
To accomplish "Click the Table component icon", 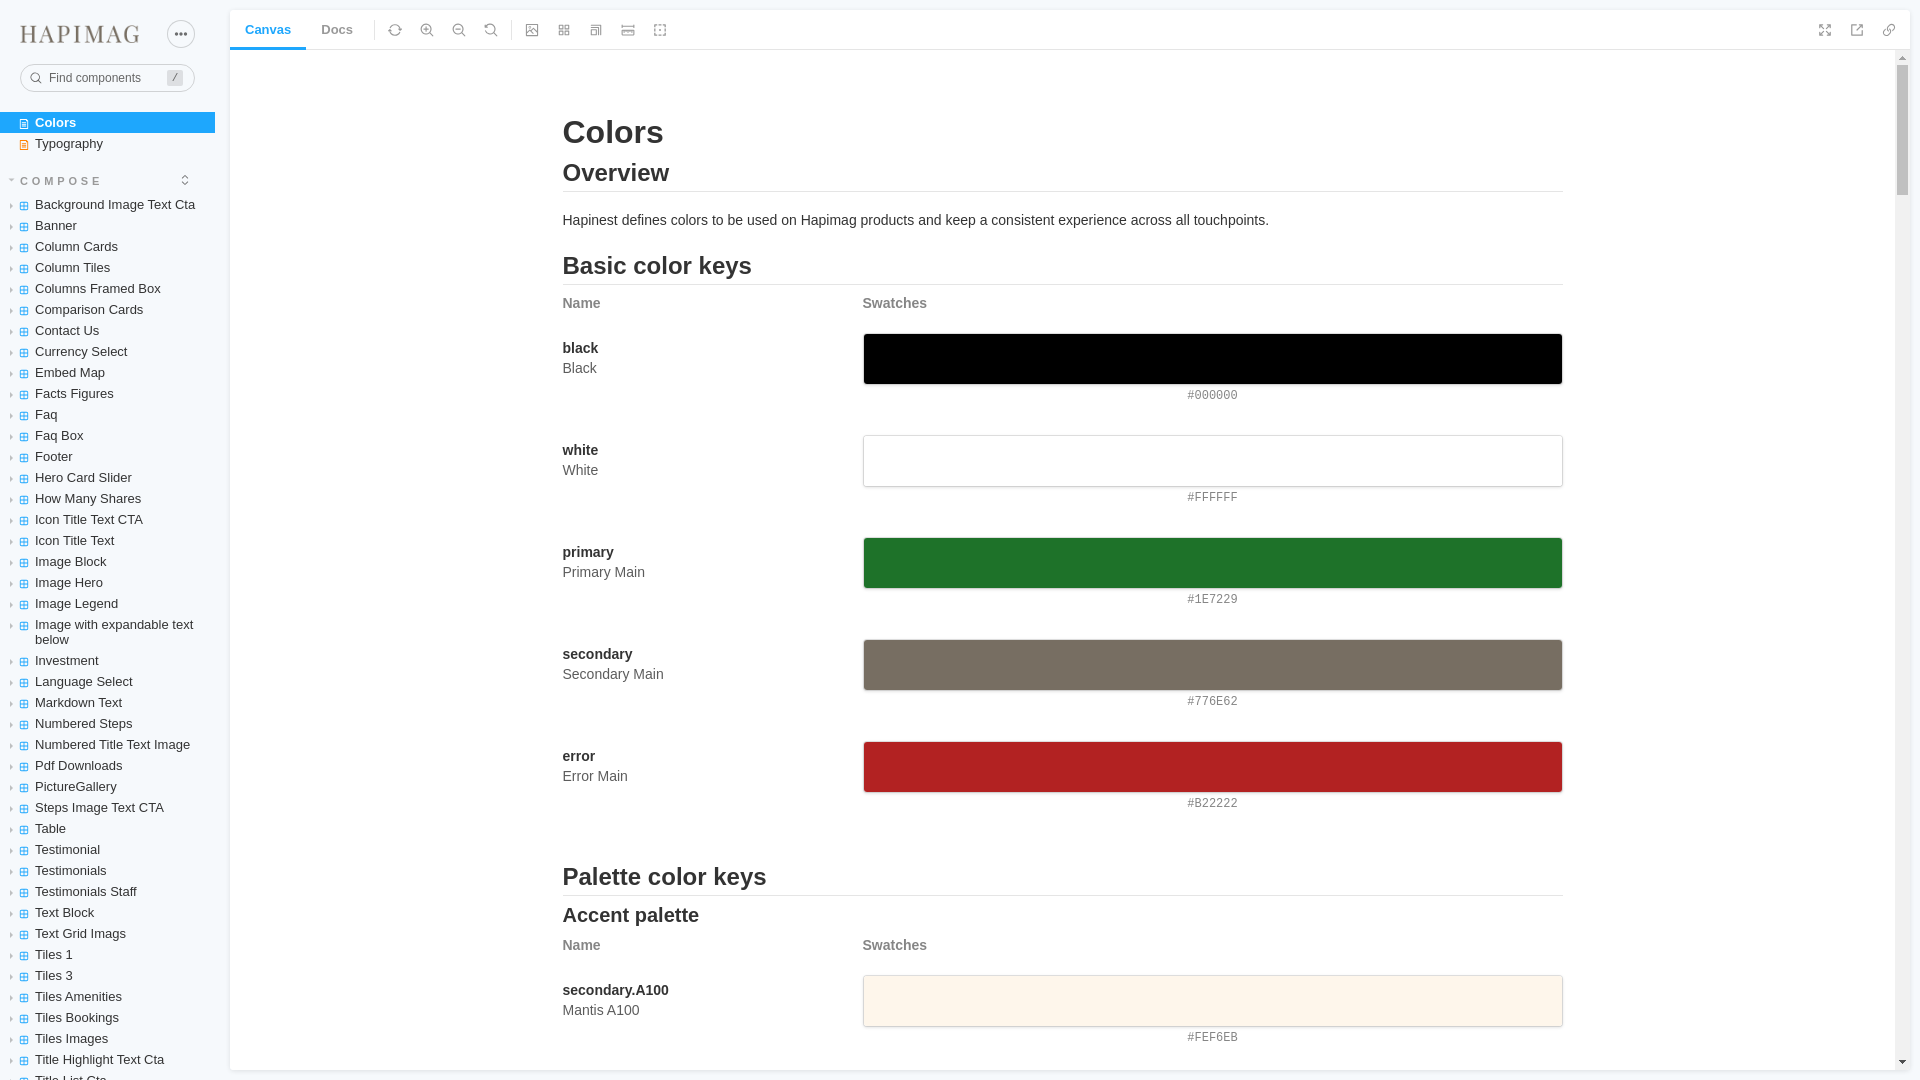I will coord(24,829).
